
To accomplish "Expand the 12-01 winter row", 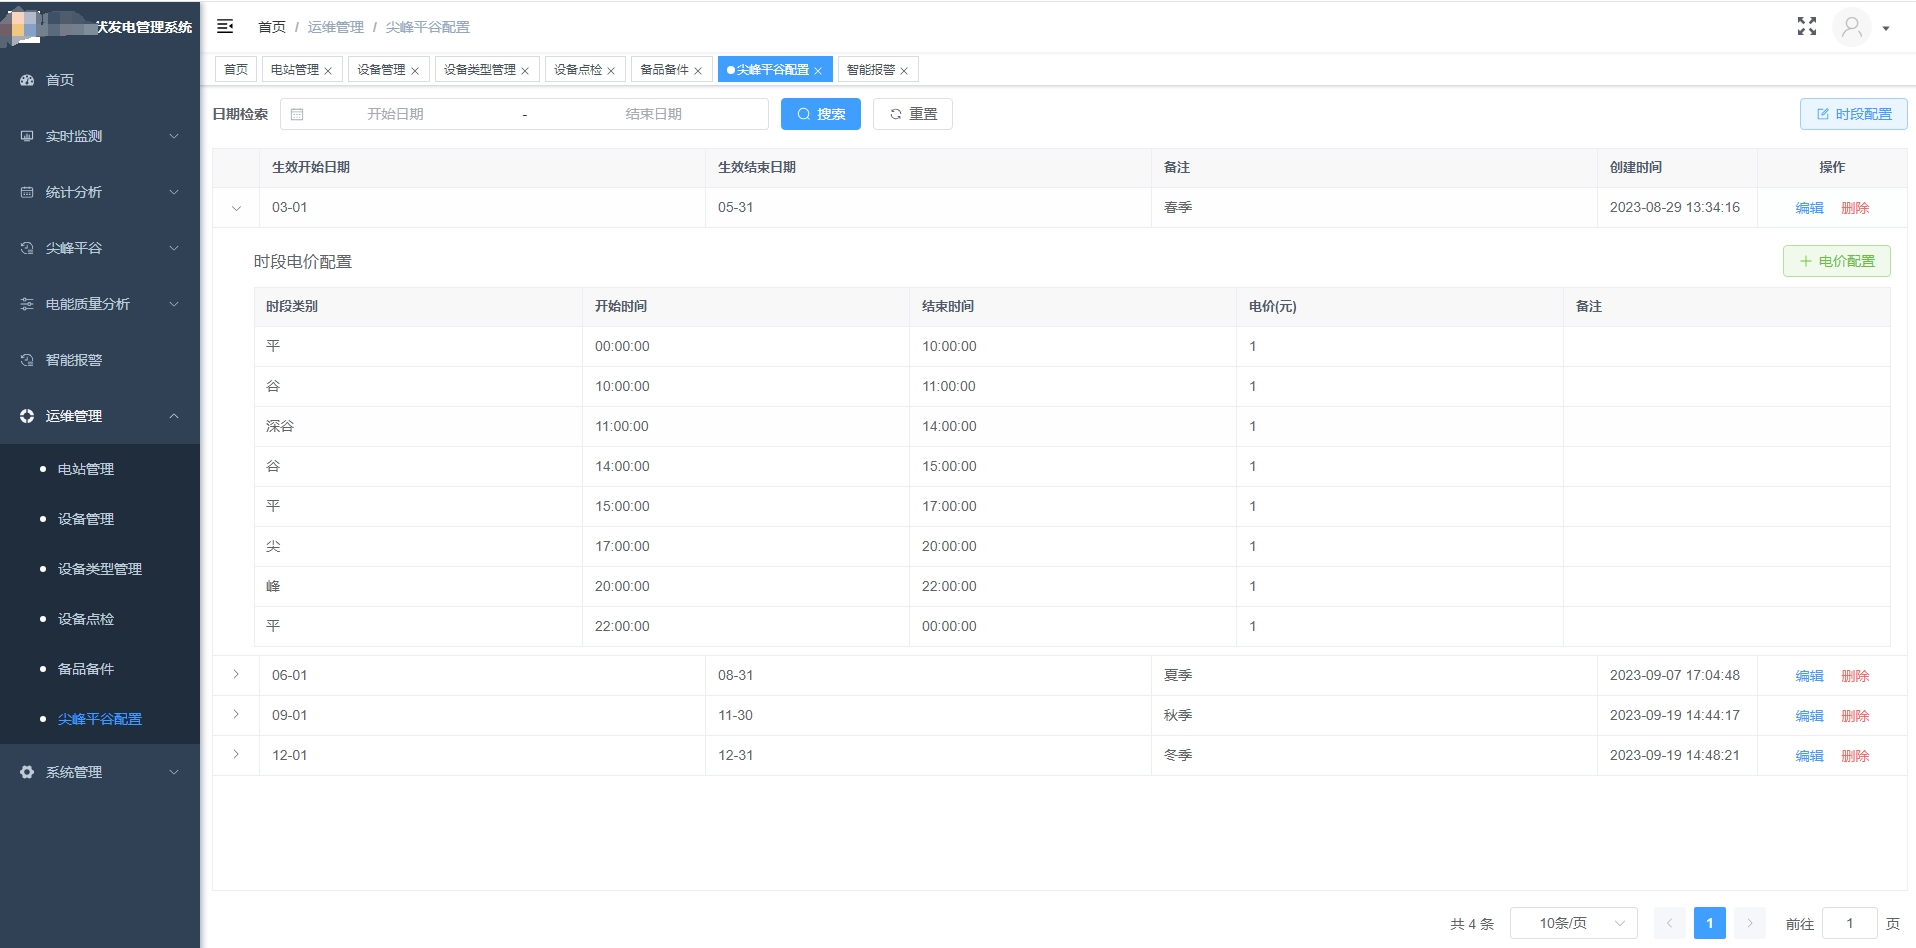I will [x=236, y=755].
